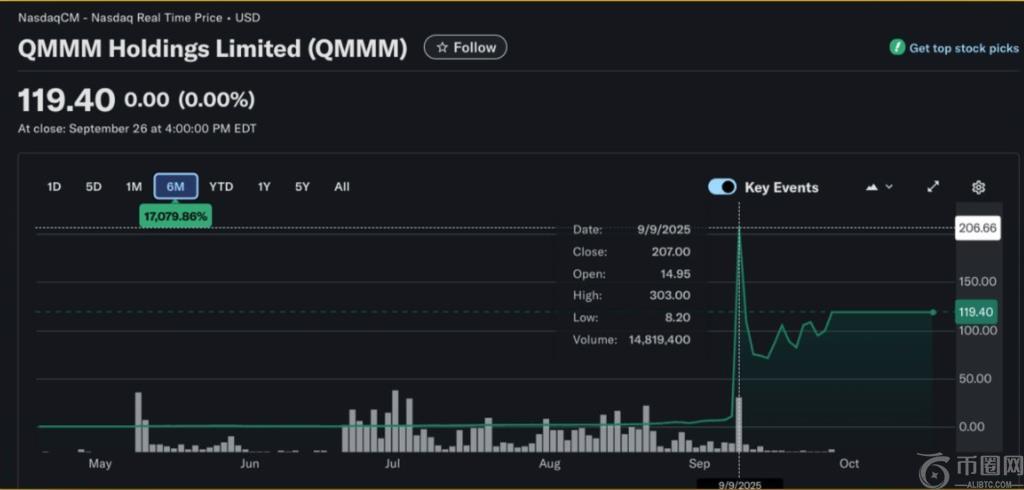This screenshot has width=1024, height=490.
Task: Click the tall volume bar in early May
Action: (x=138, y=422)
